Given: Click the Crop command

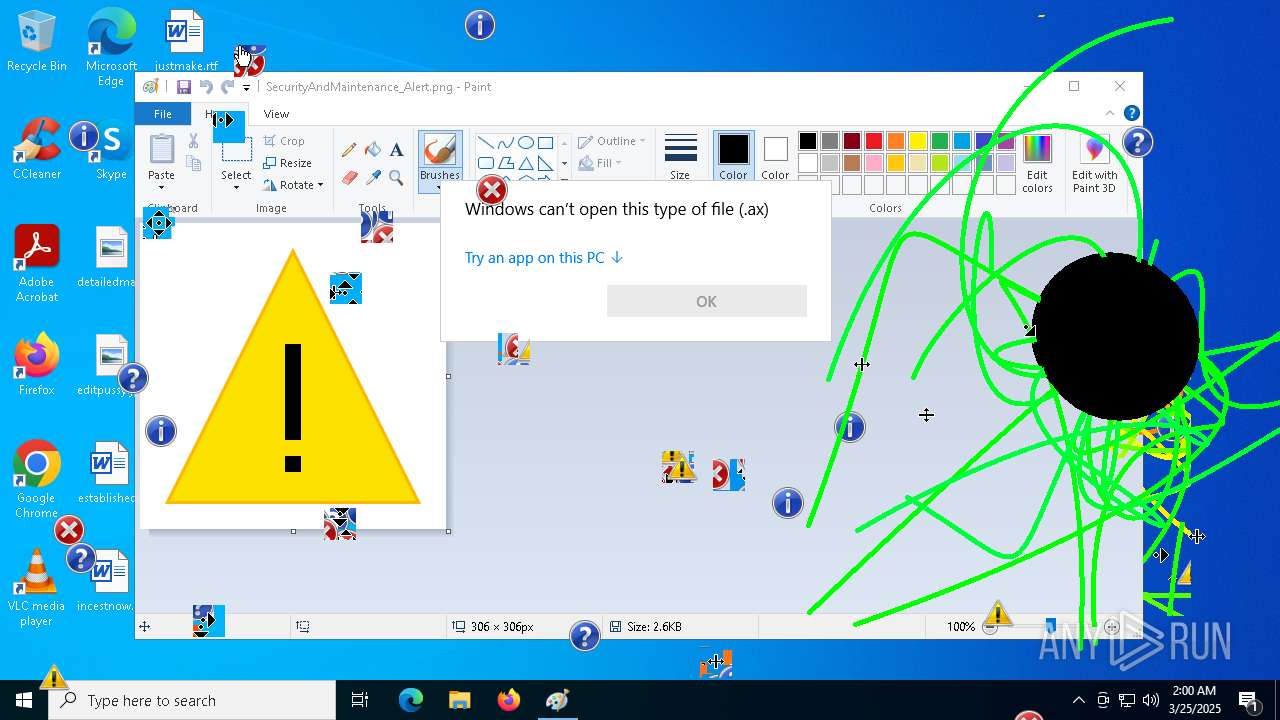Looking at the screenshot, I should tap(284, 141).
